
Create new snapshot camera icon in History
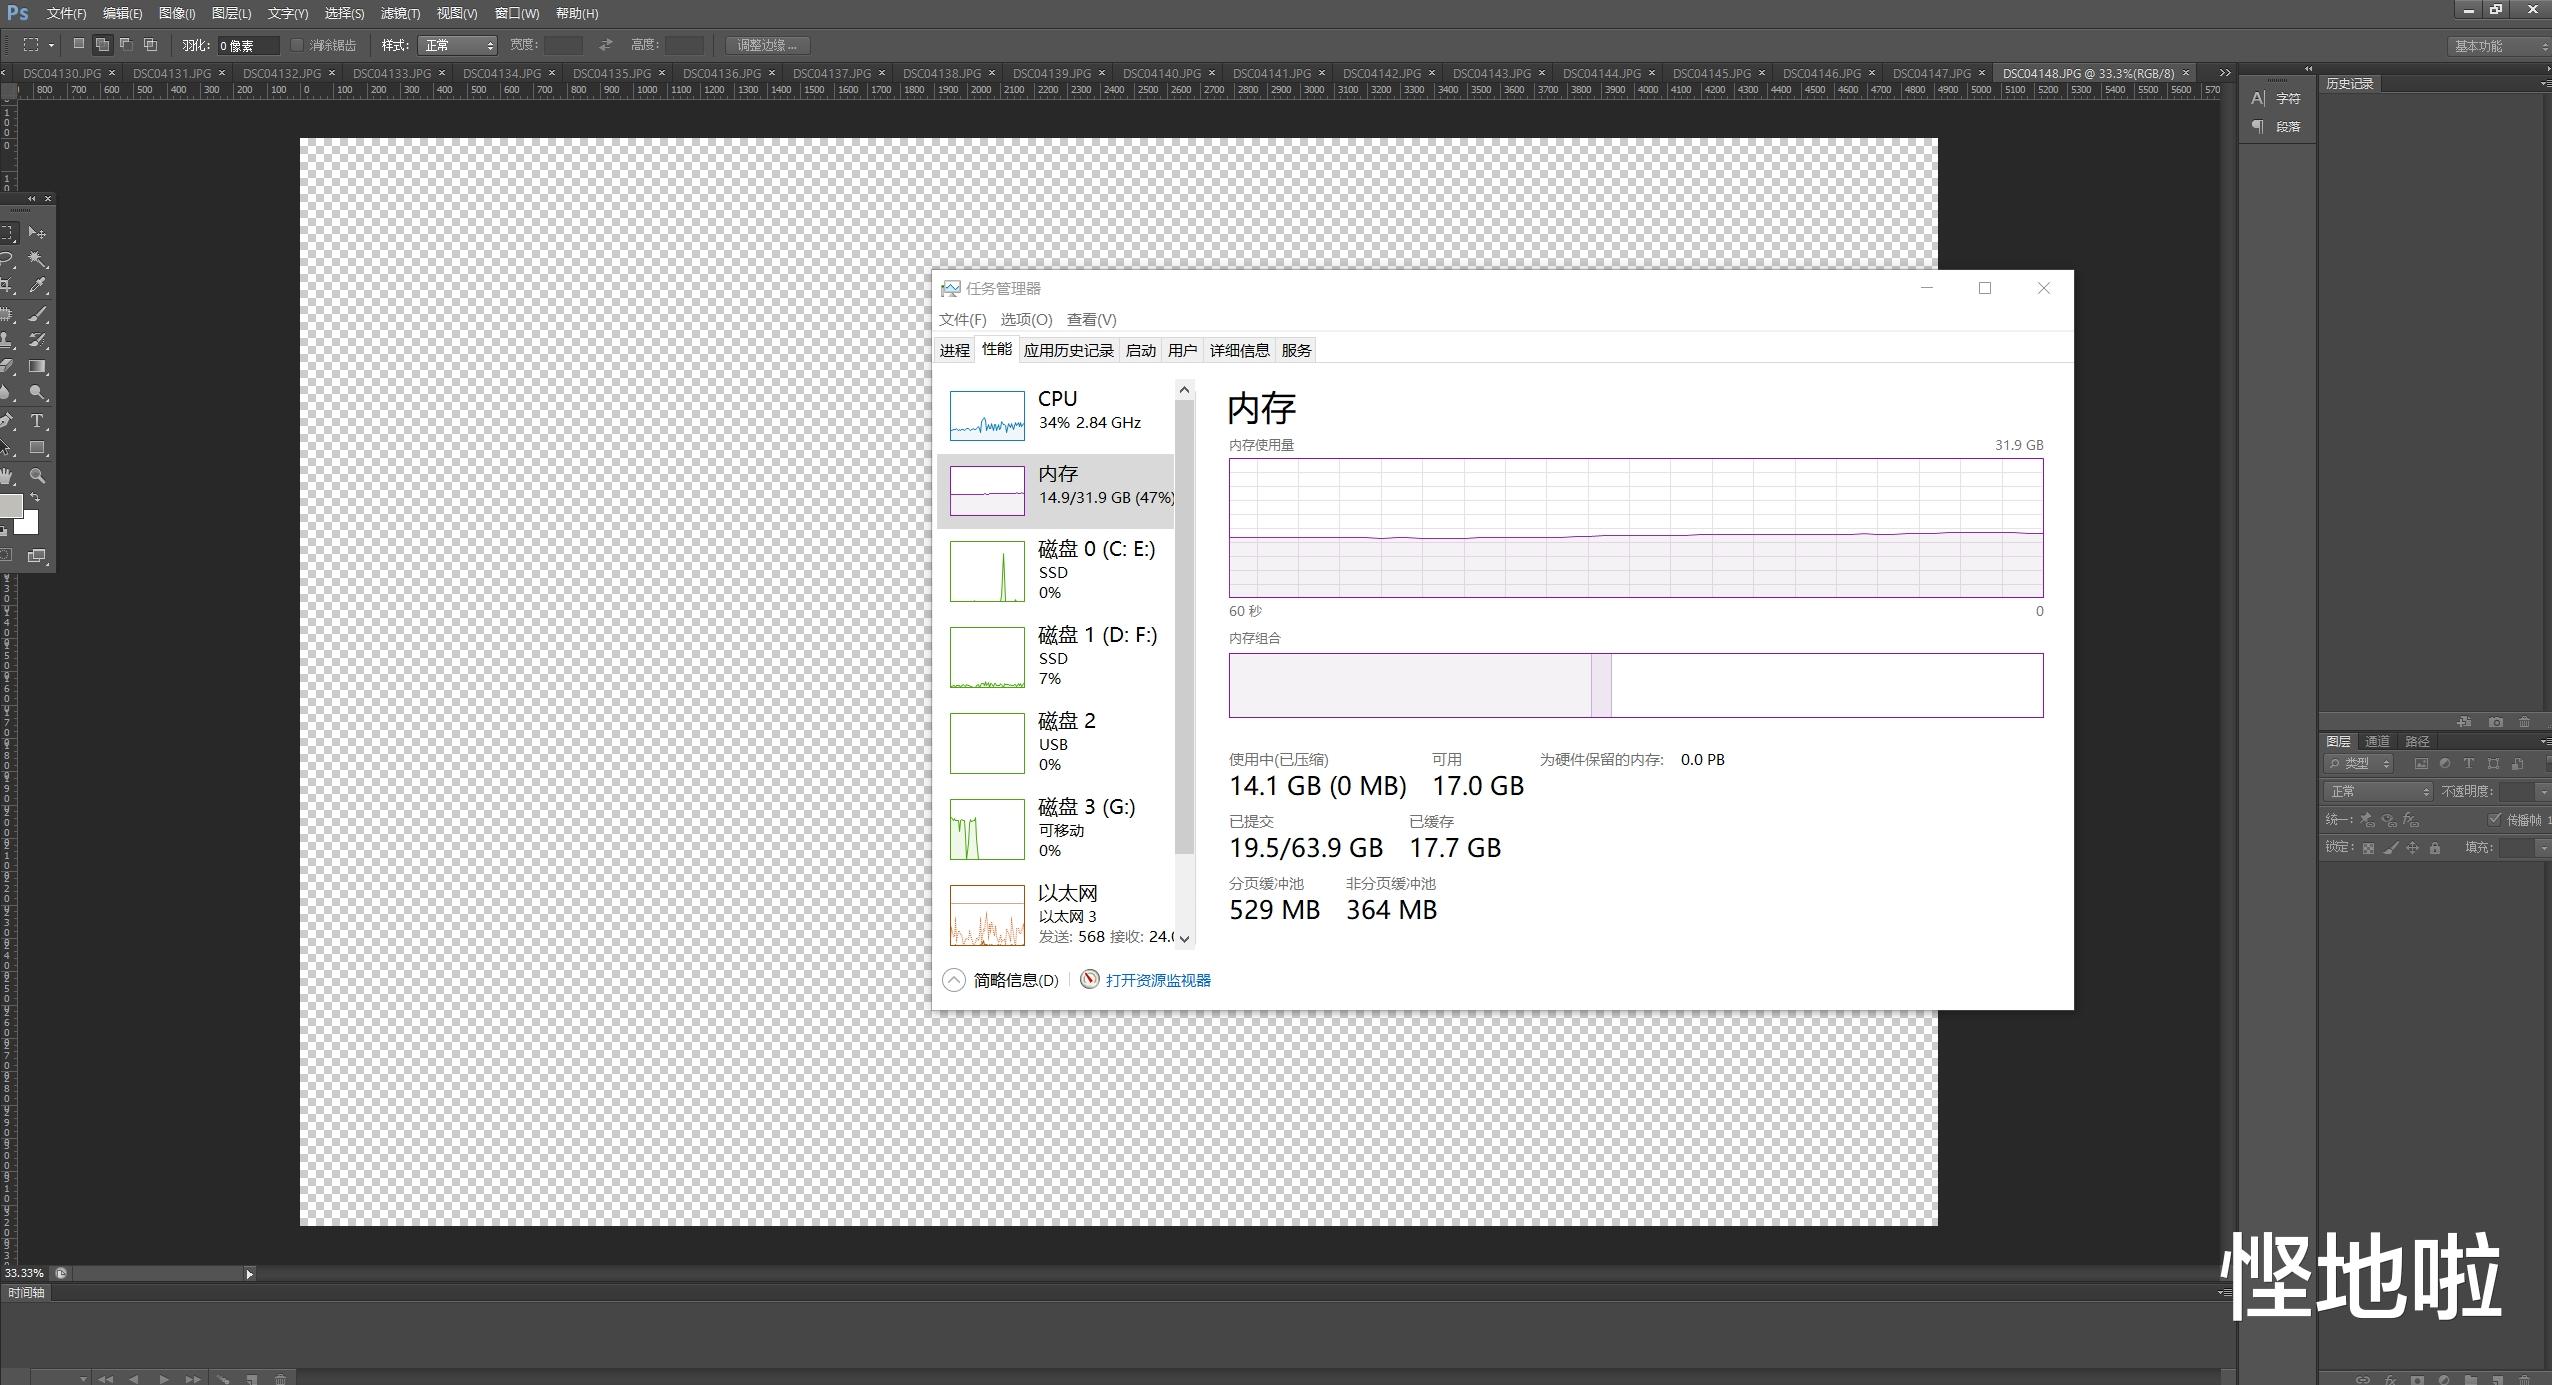click(x=2496, y=722)
